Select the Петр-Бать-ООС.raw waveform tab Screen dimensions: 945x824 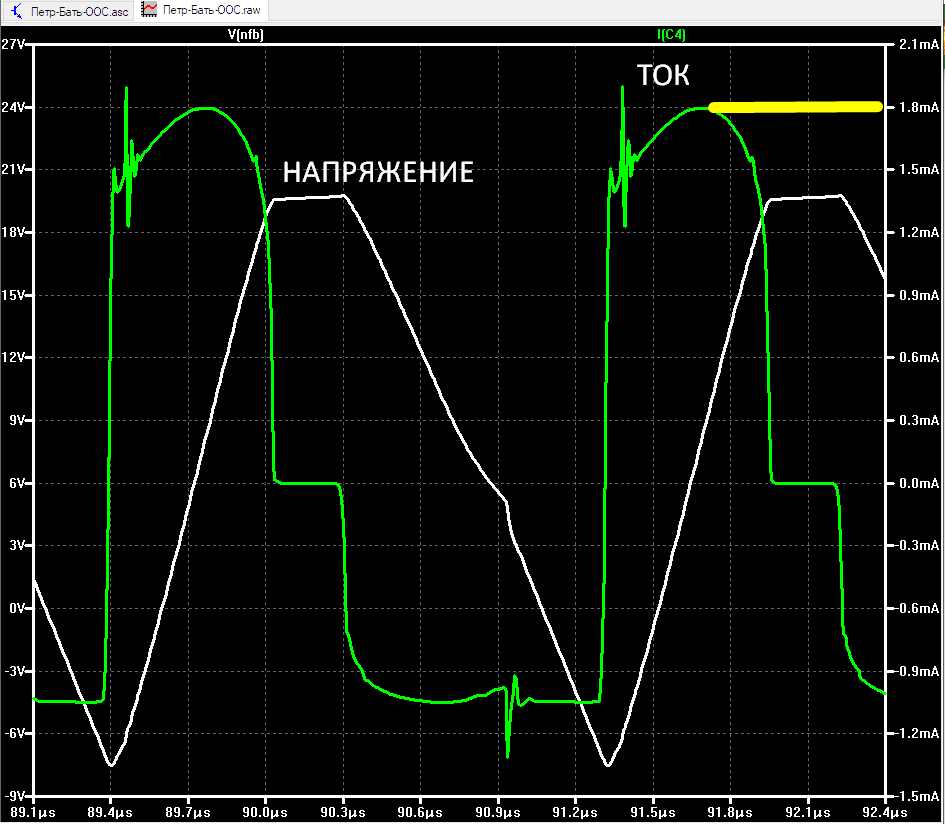coord(201,10)
